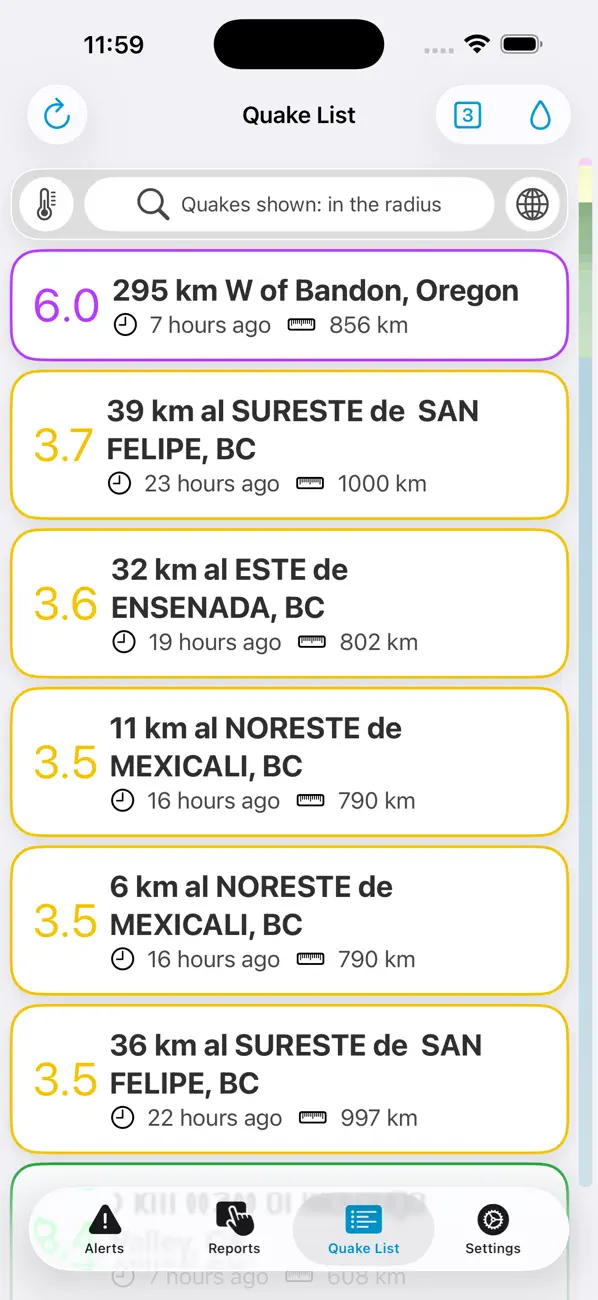Tap the ruler icon showing 856 km
Viewport: 598px width, 1300px height.
[x=300, y=325]
